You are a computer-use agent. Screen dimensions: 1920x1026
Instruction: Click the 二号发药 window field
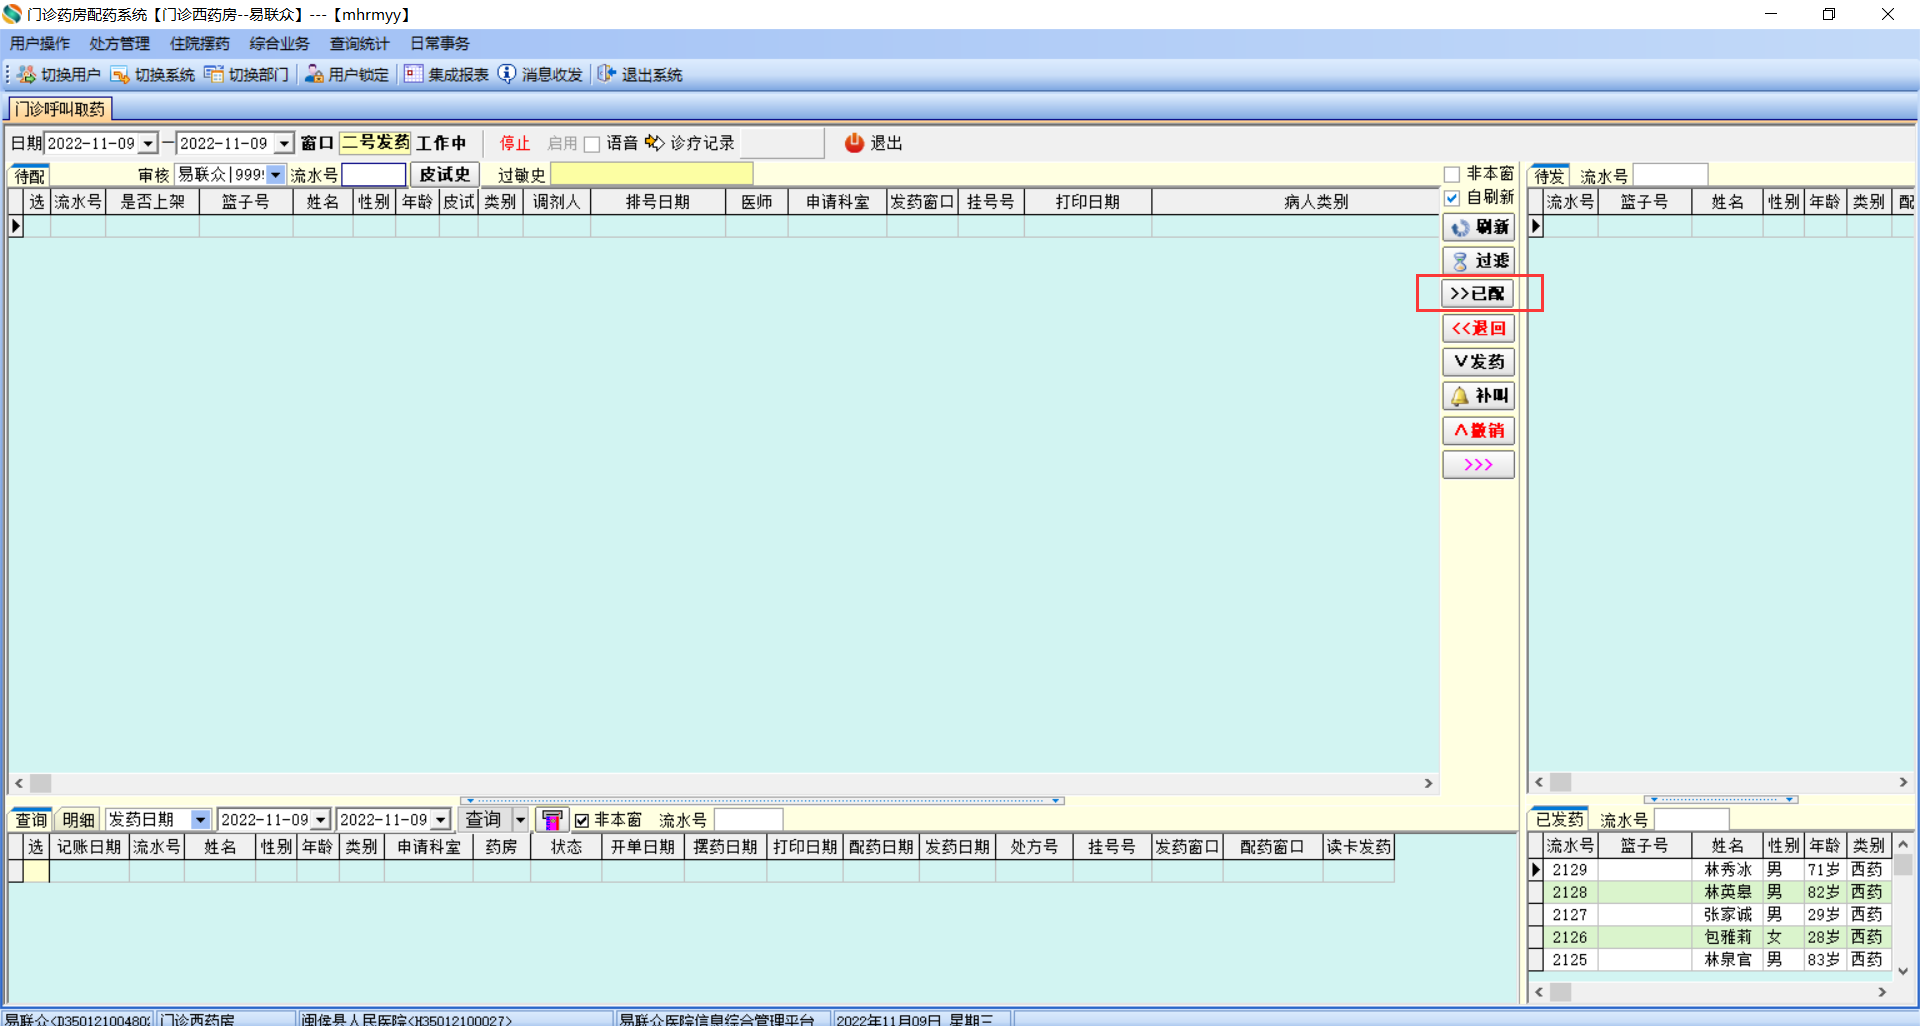(x=375, y=143)
